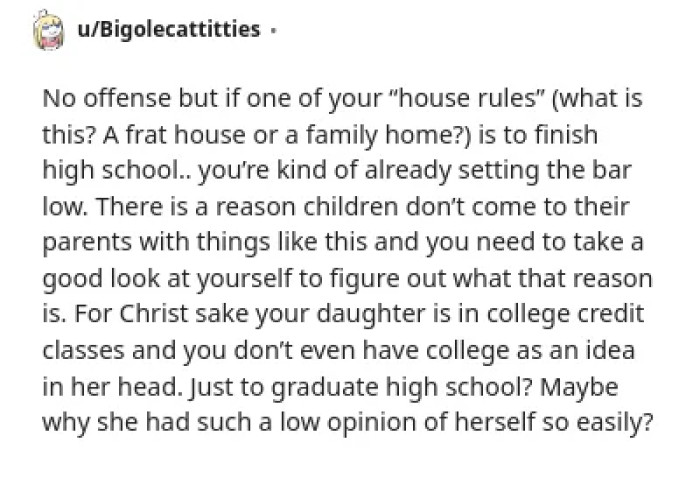Click the words "as an idea"

click(x=576, y=351)
